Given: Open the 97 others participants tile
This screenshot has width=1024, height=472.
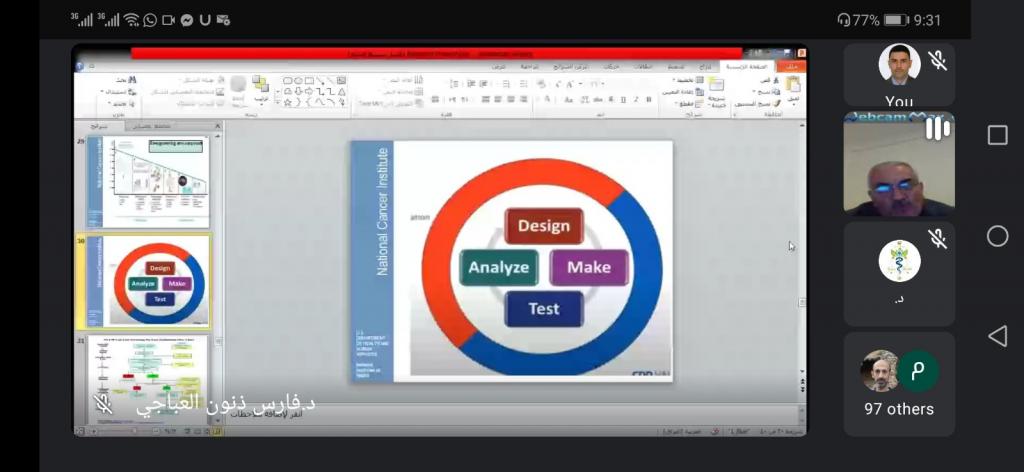Looking at the screenshot, I should [899, 385].
